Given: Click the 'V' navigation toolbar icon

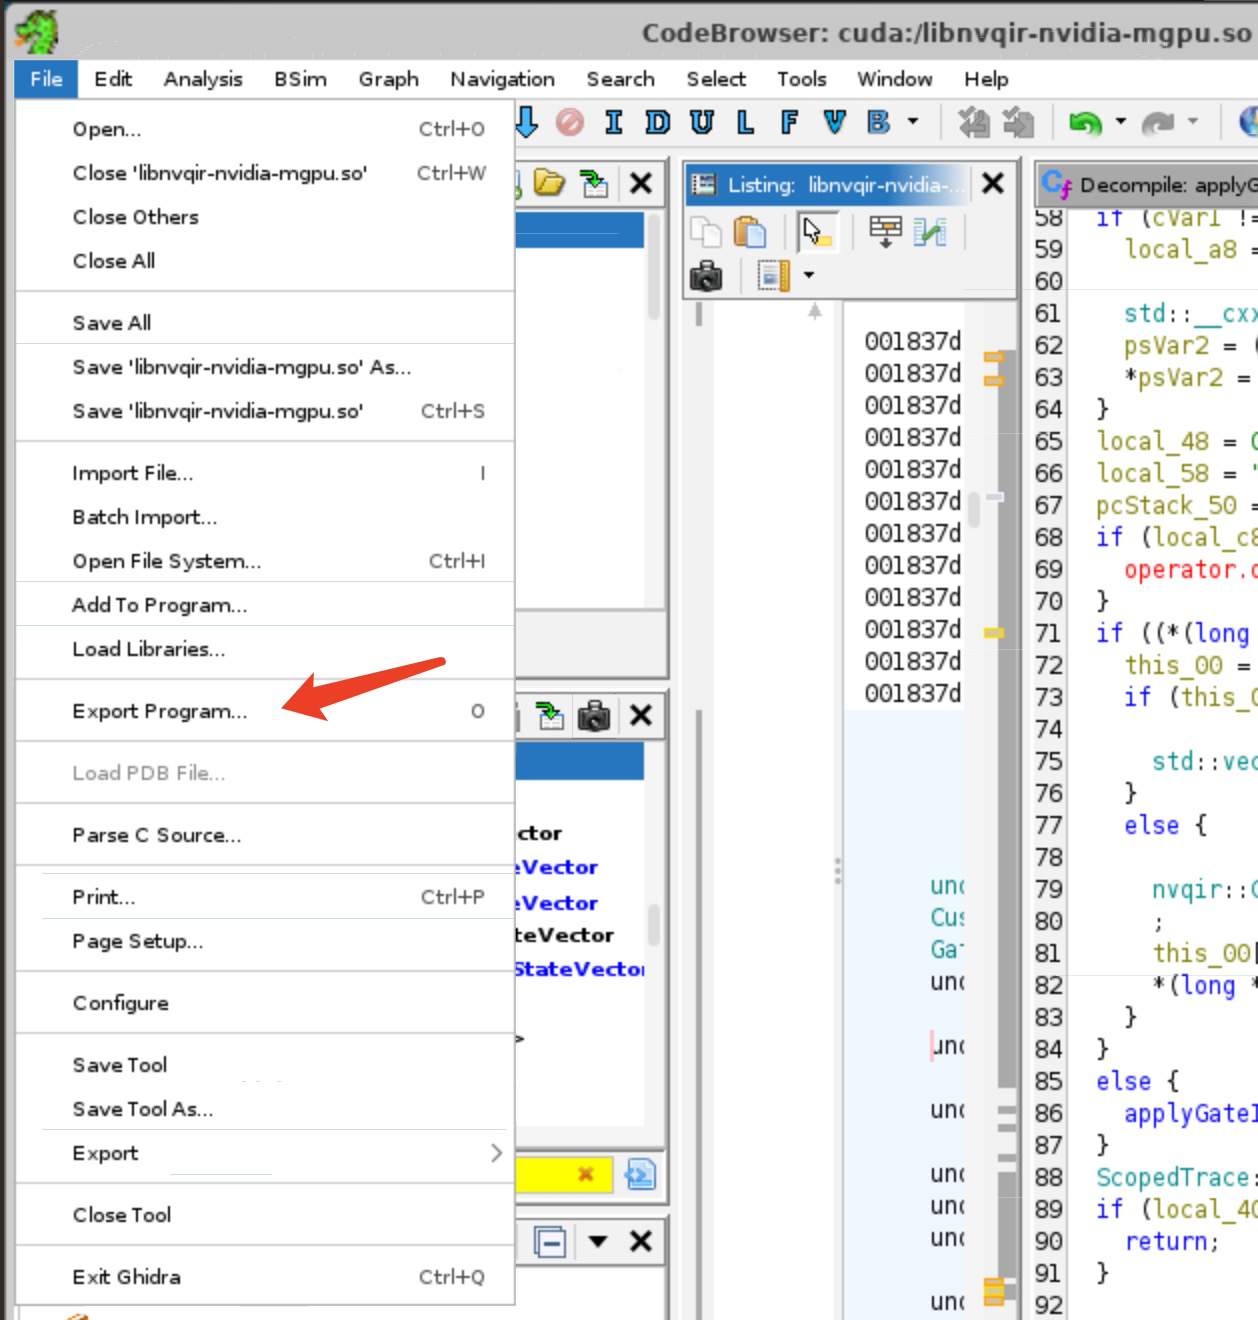Looking at the screenshot, I should (833, 122).
